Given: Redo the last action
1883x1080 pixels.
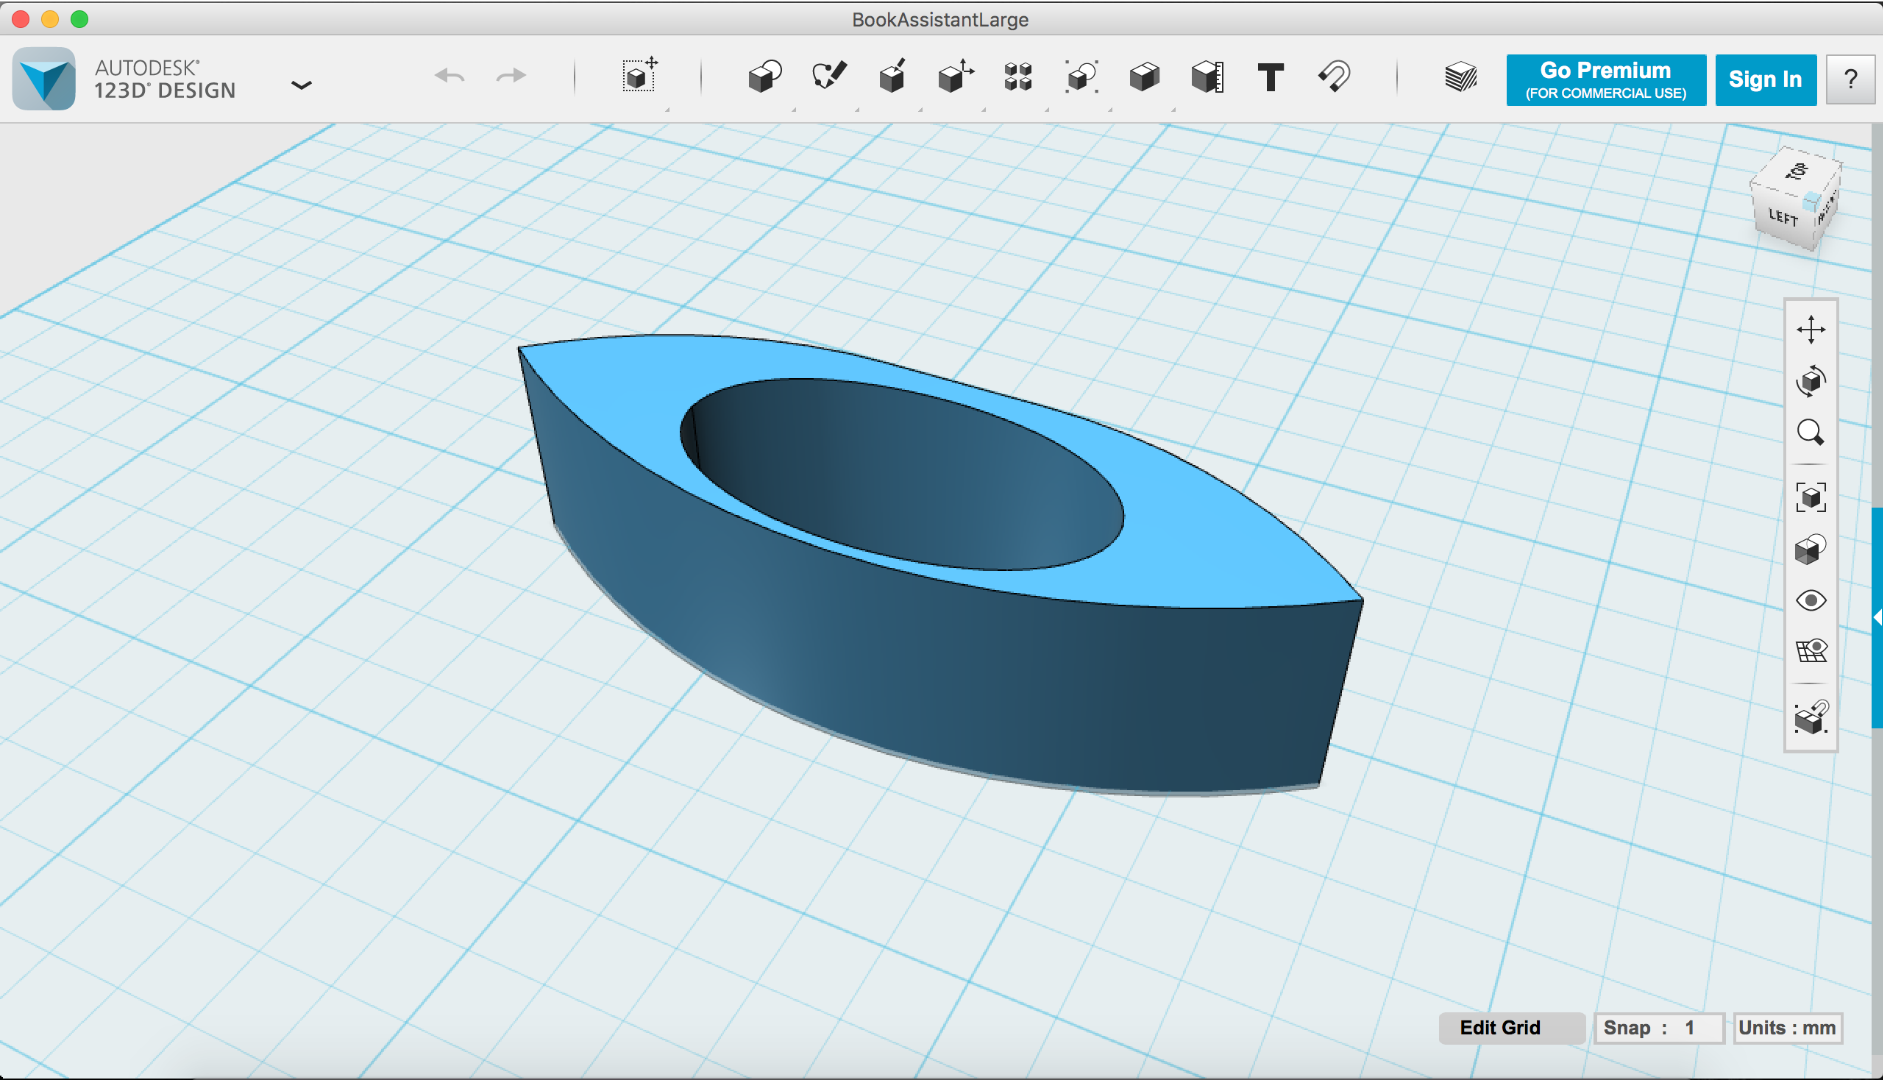Looking at the screenshot, I should (x=511, y=76).
